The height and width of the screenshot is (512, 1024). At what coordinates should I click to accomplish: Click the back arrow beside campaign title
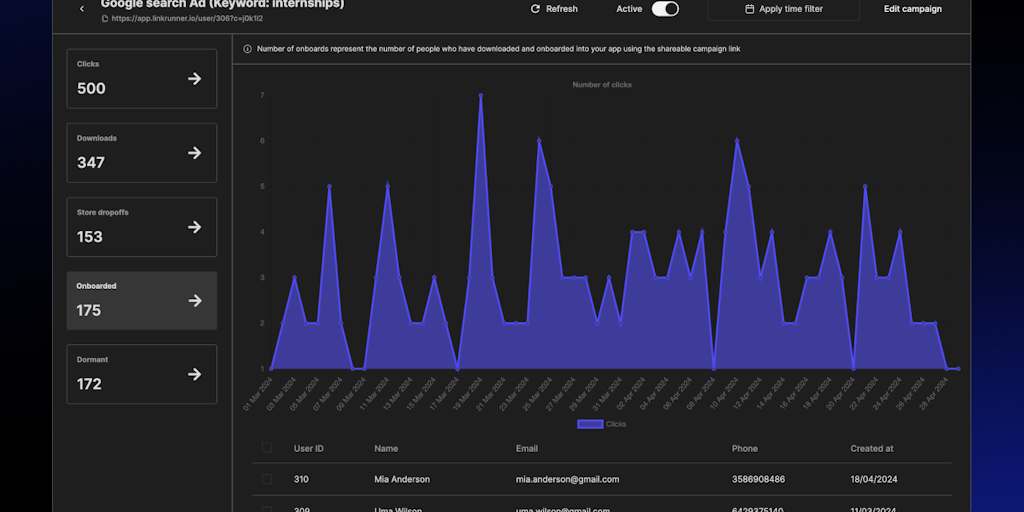(82, 9)
